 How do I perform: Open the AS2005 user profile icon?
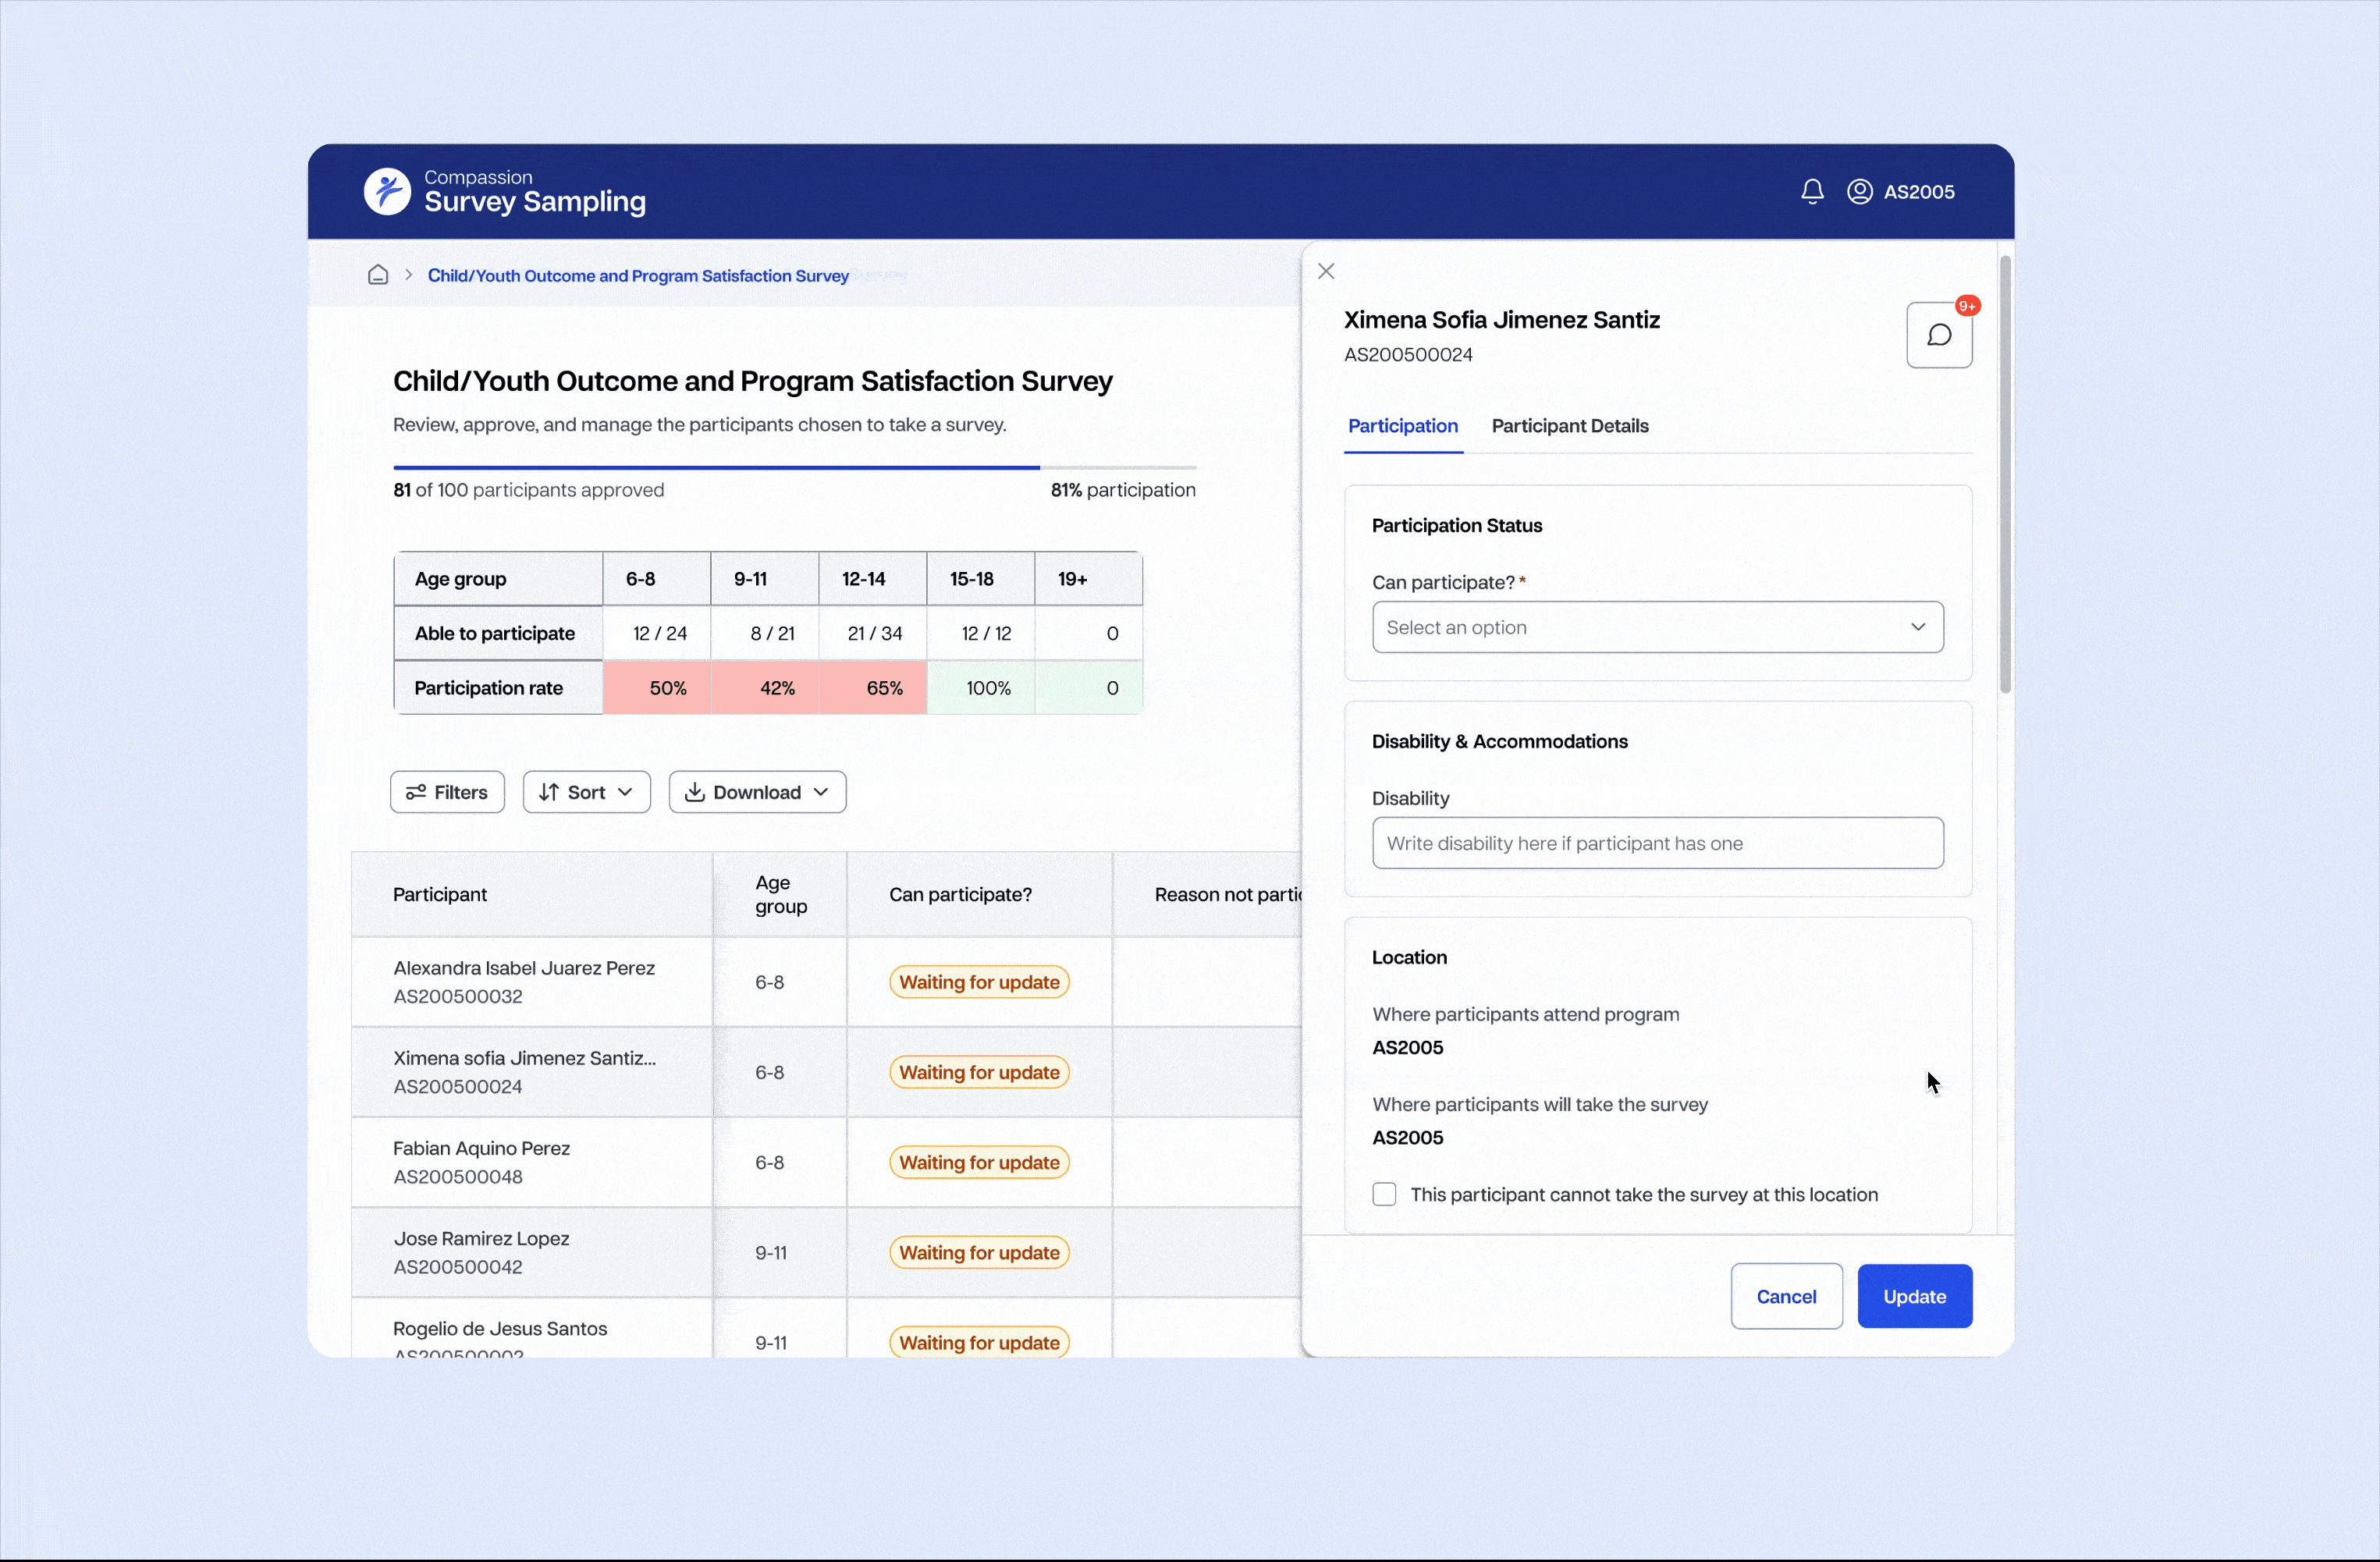point(1859,191)
